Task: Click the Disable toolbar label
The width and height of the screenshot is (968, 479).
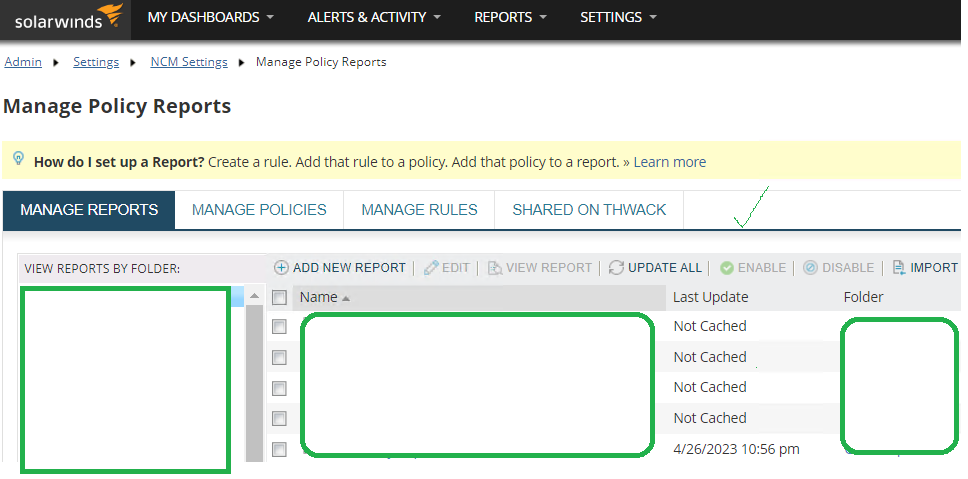Action: pyautogui.click(x=848, y=268)
